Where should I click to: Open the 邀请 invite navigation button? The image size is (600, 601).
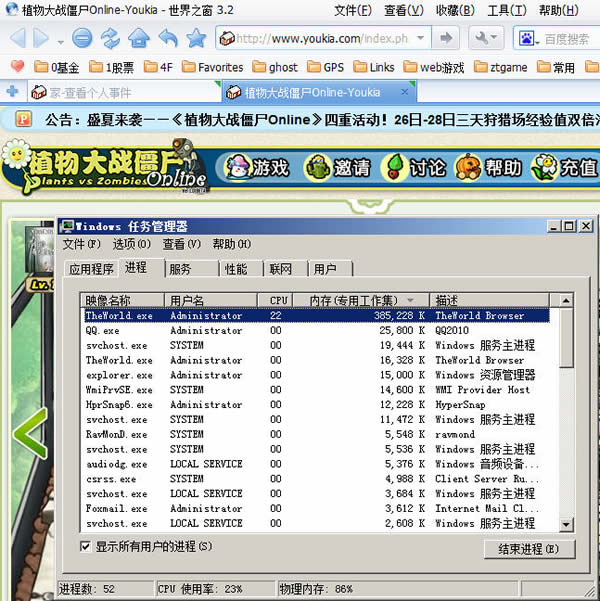point(337,167)
